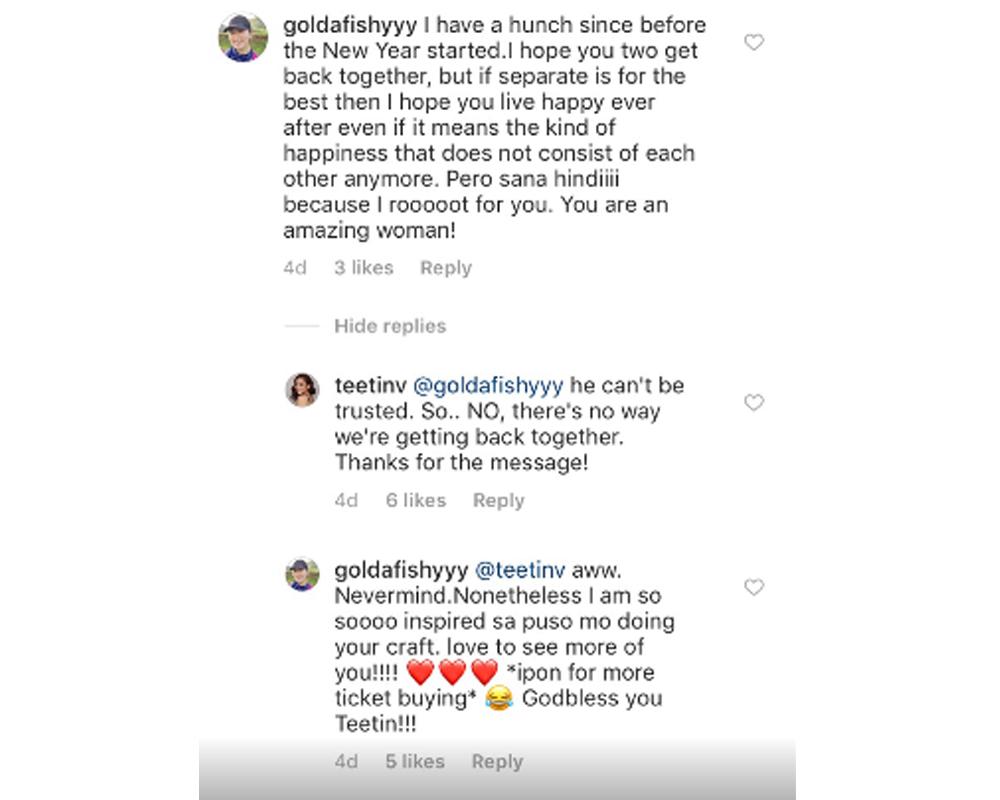
Task: Reply to goldafishyyy's top comment
Action: click(x=446, y=268)
